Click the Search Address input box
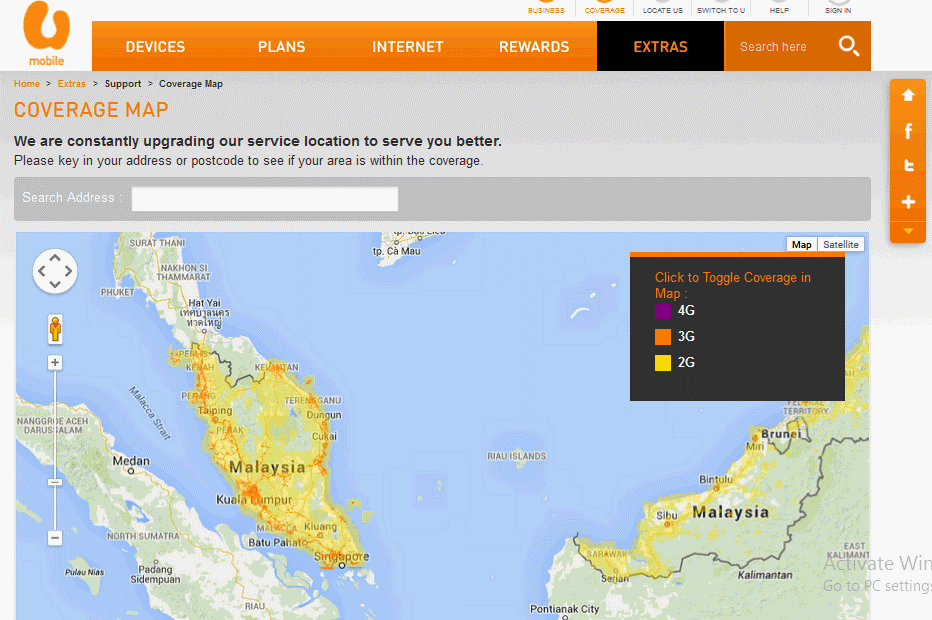932x620 pixels. (x=265, y=199)
